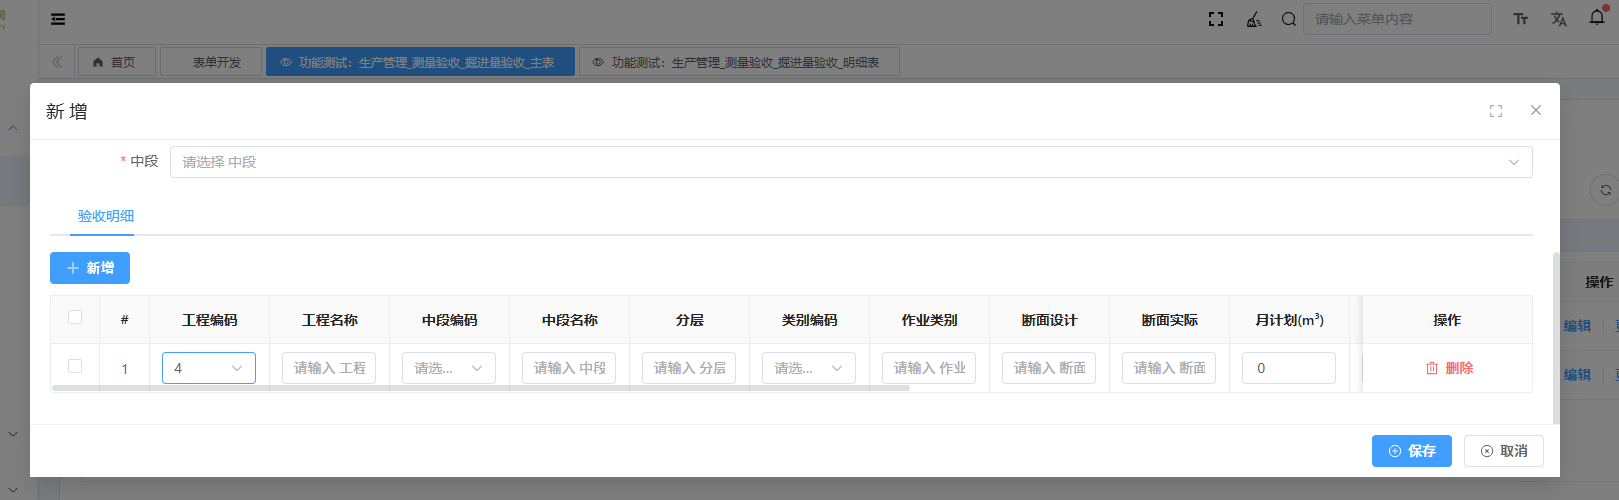Click the hamburger menu collapse icon
This screenshot has width=1619, height=500.
[x=58, y=19]
